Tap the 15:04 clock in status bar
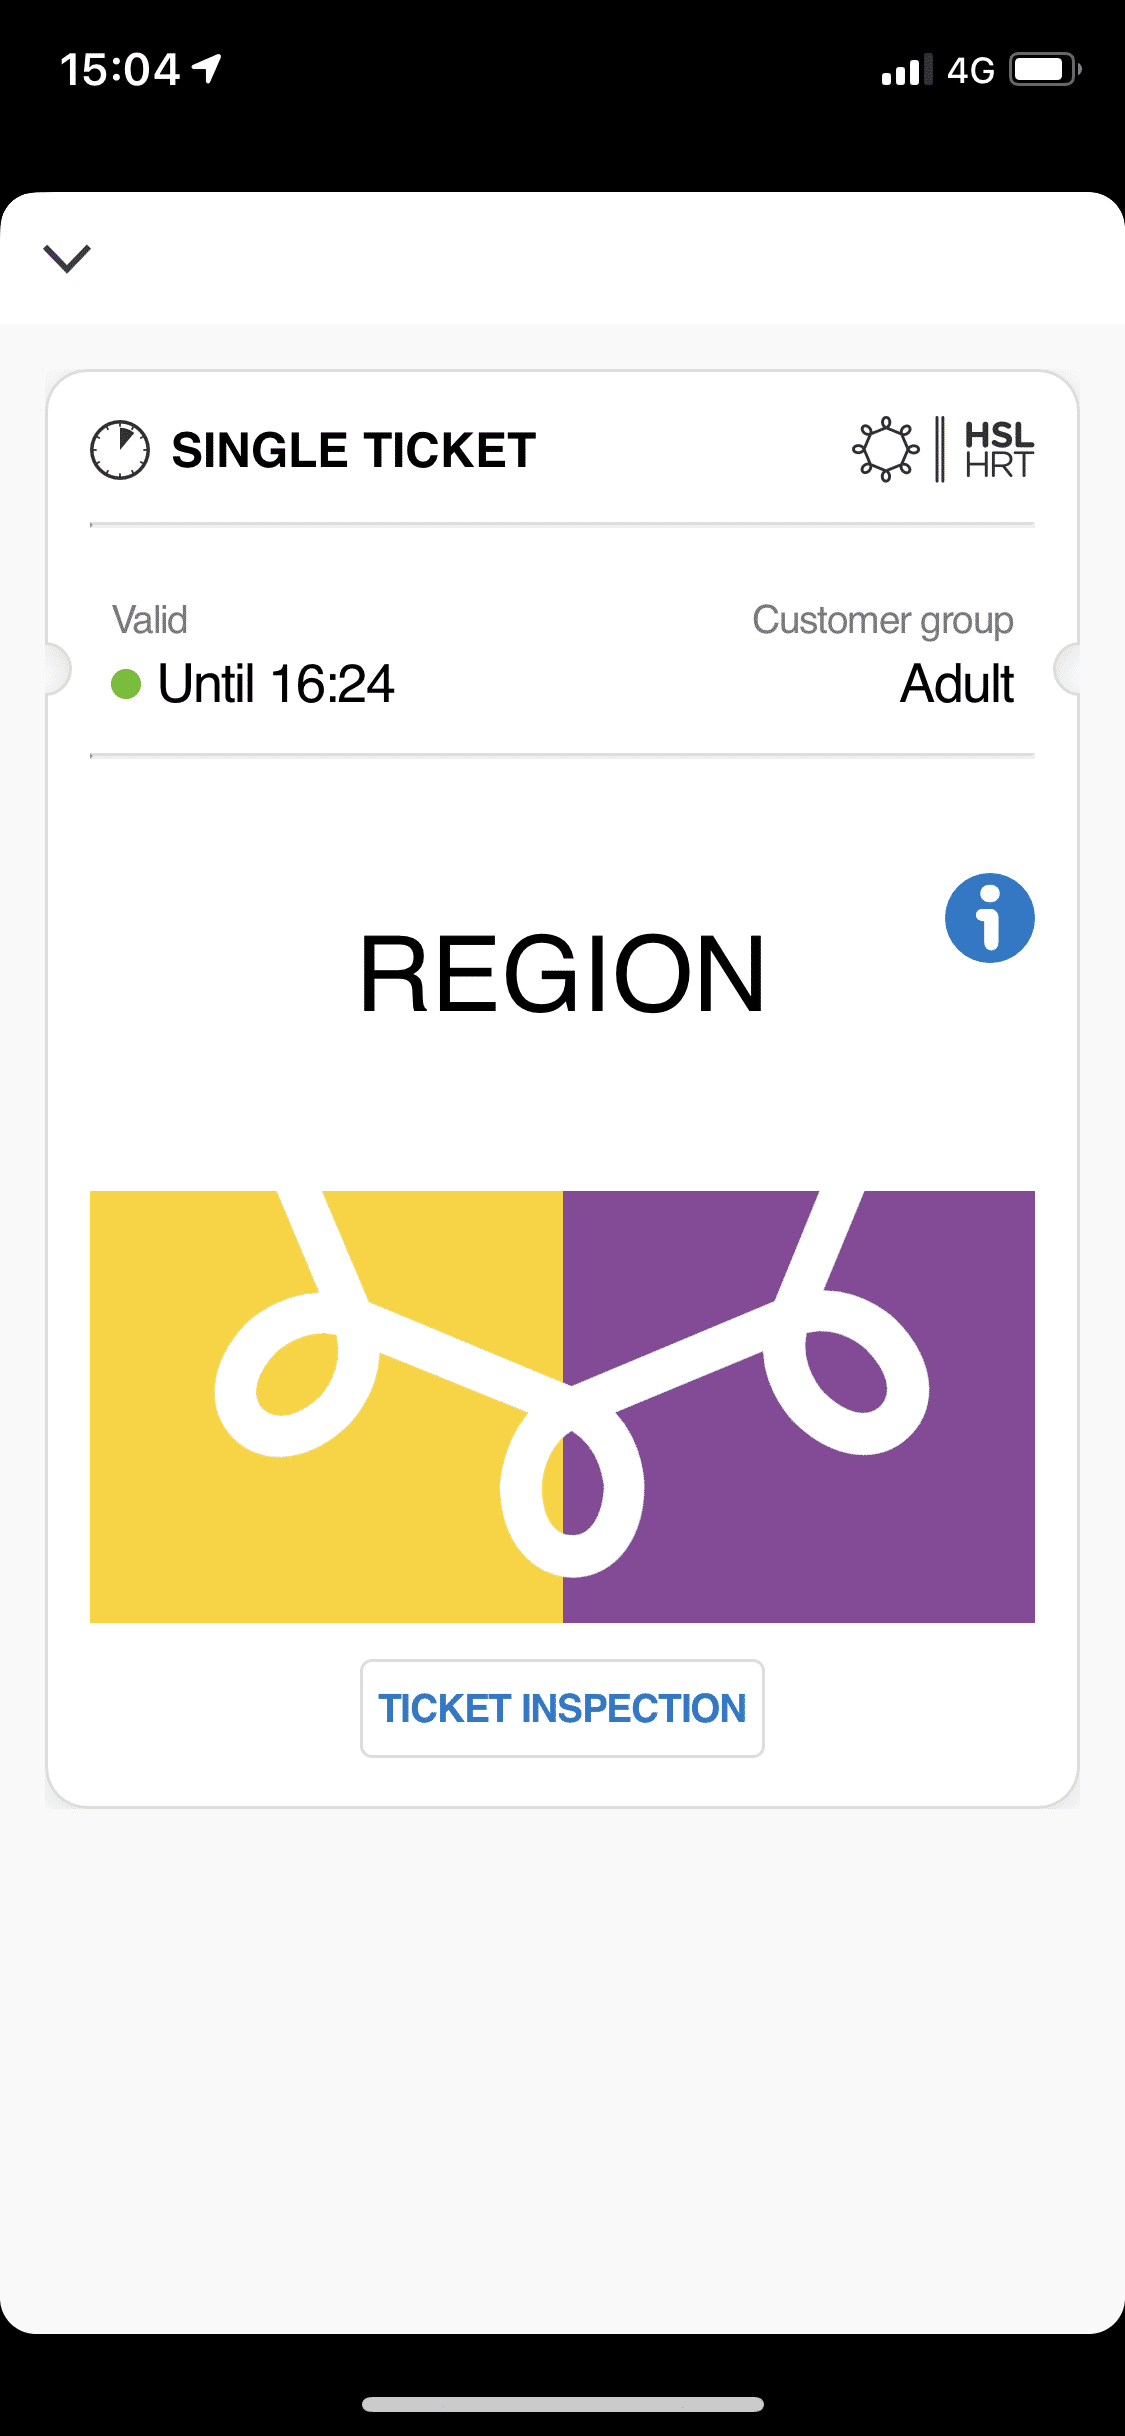Screen dimensions: 1125x2436 pos(120,70)
